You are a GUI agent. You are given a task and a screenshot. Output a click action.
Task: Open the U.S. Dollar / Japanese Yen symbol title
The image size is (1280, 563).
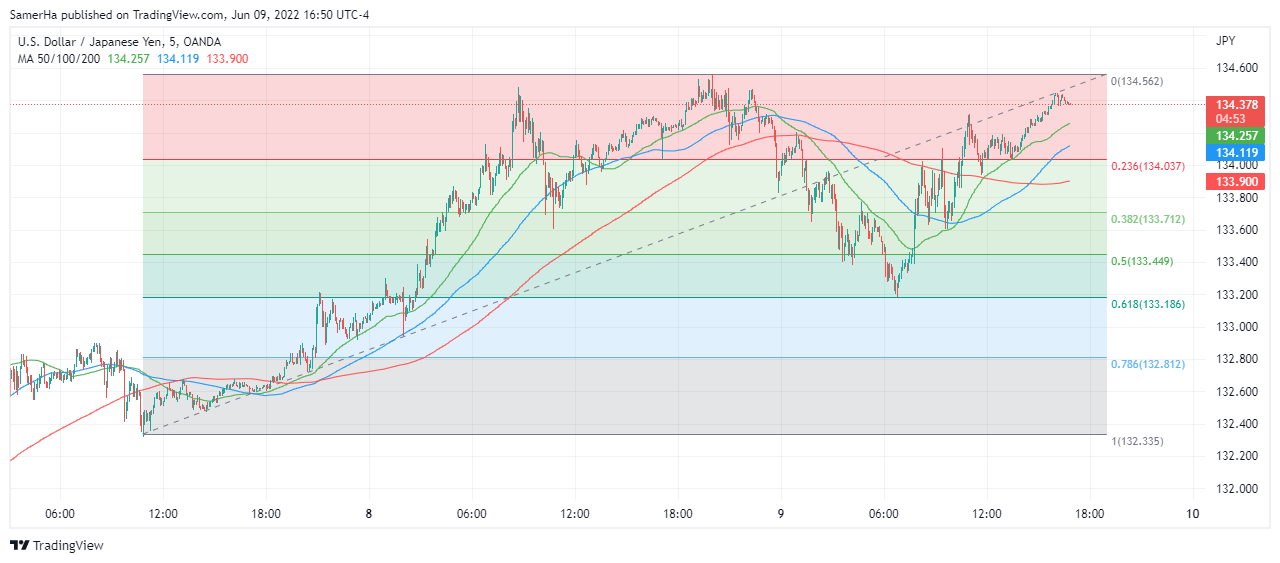tap(119, 42)
